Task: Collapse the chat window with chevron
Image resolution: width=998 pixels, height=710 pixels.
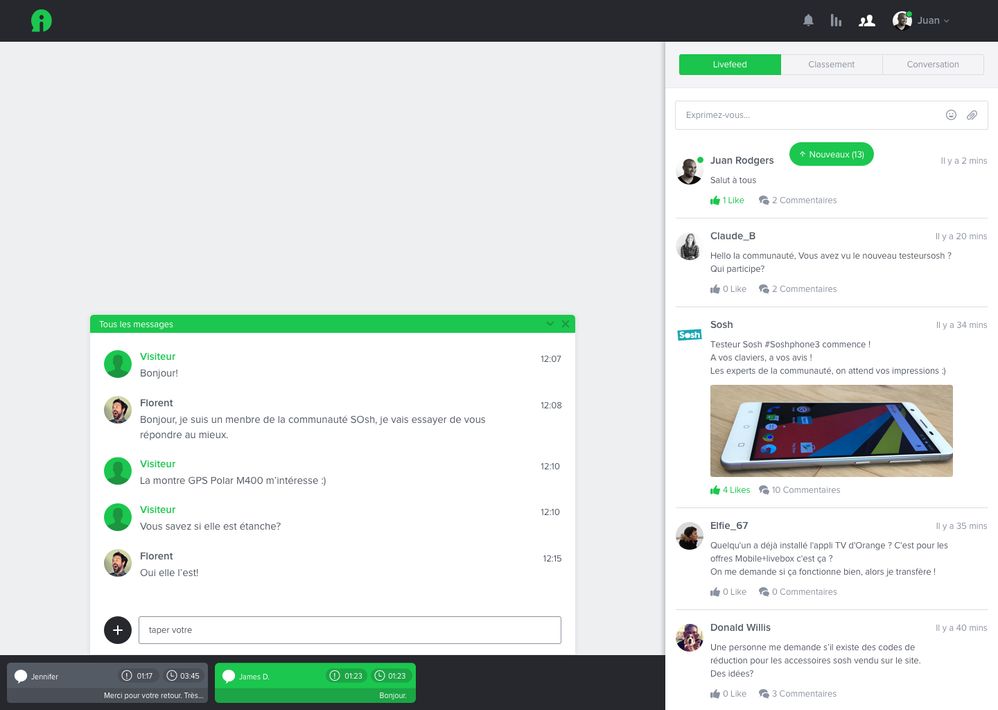Action: click(x=550, y=324)
